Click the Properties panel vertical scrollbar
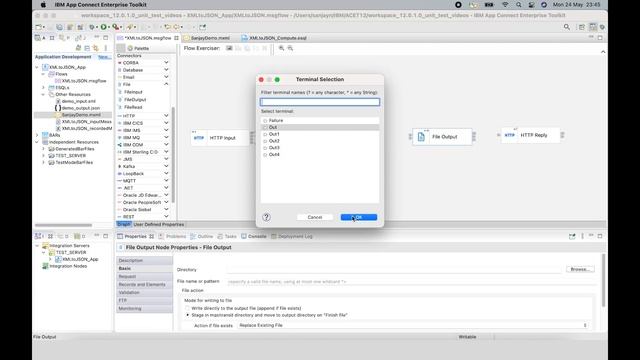640x360 pixels. [603, 280]
